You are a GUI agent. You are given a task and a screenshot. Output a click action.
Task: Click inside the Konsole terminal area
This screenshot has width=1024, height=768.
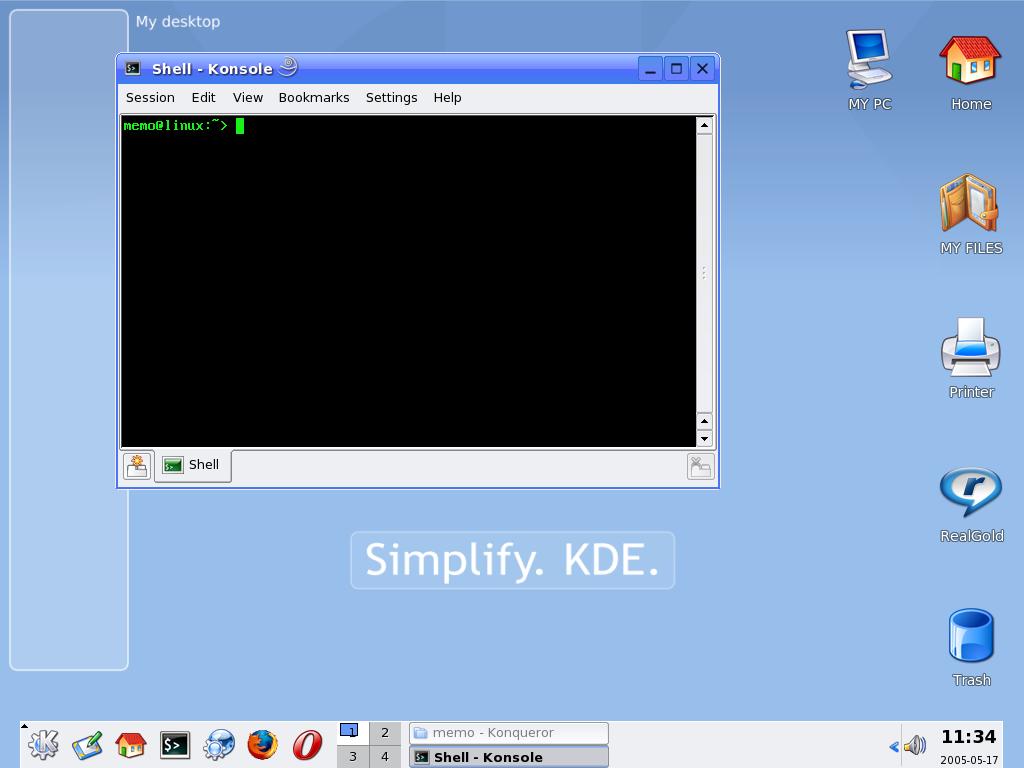tap(408, 281)
